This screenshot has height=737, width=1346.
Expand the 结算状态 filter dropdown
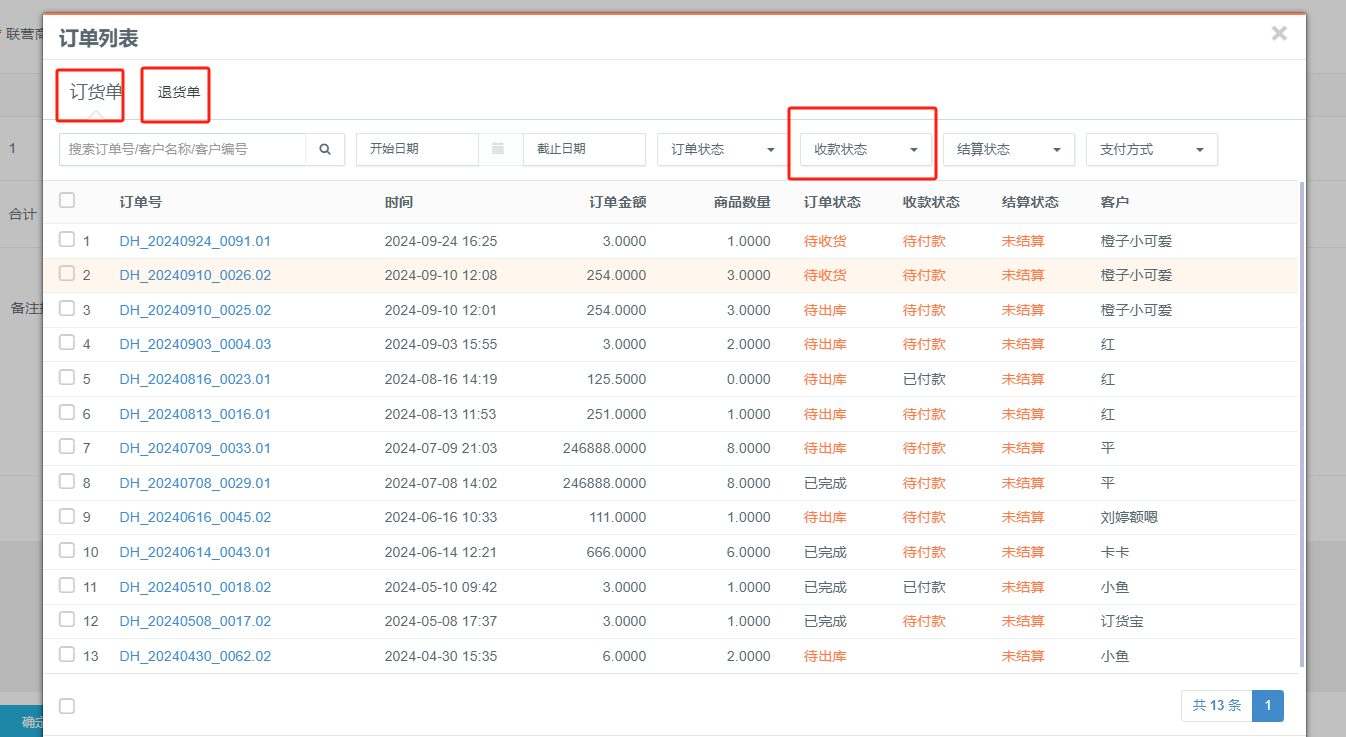pos(1009,149)
